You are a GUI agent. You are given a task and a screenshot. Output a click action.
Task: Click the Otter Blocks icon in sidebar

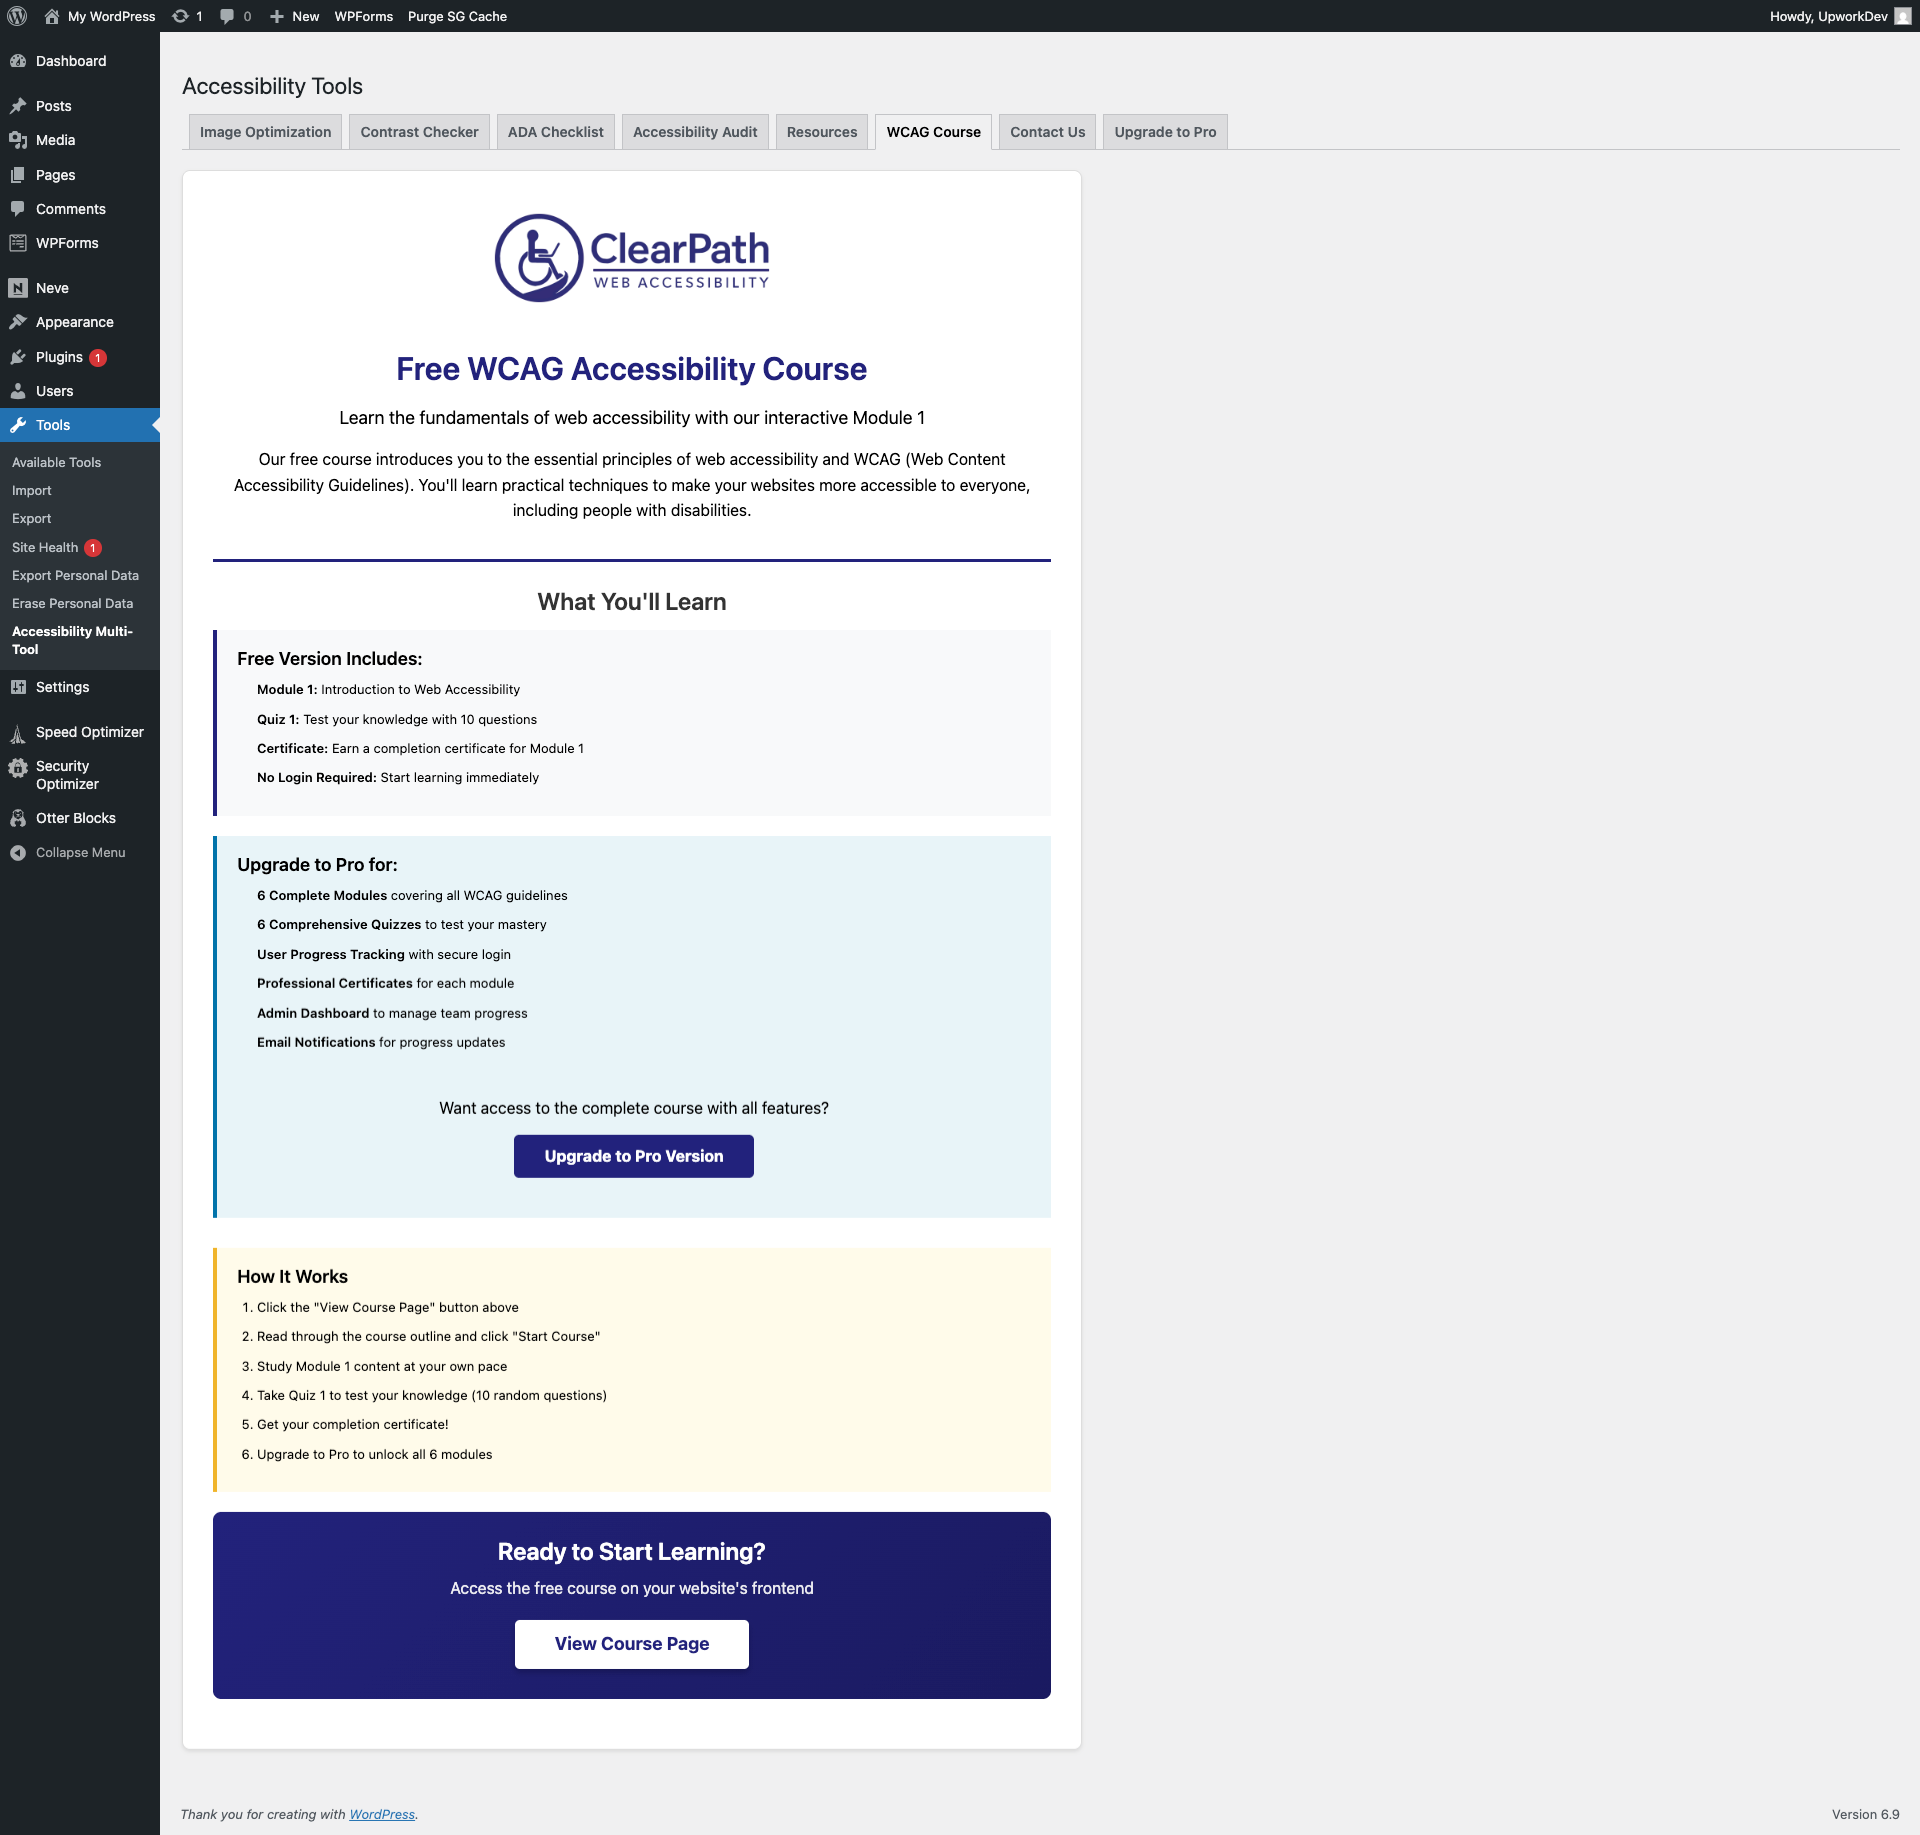coord(18,818)
